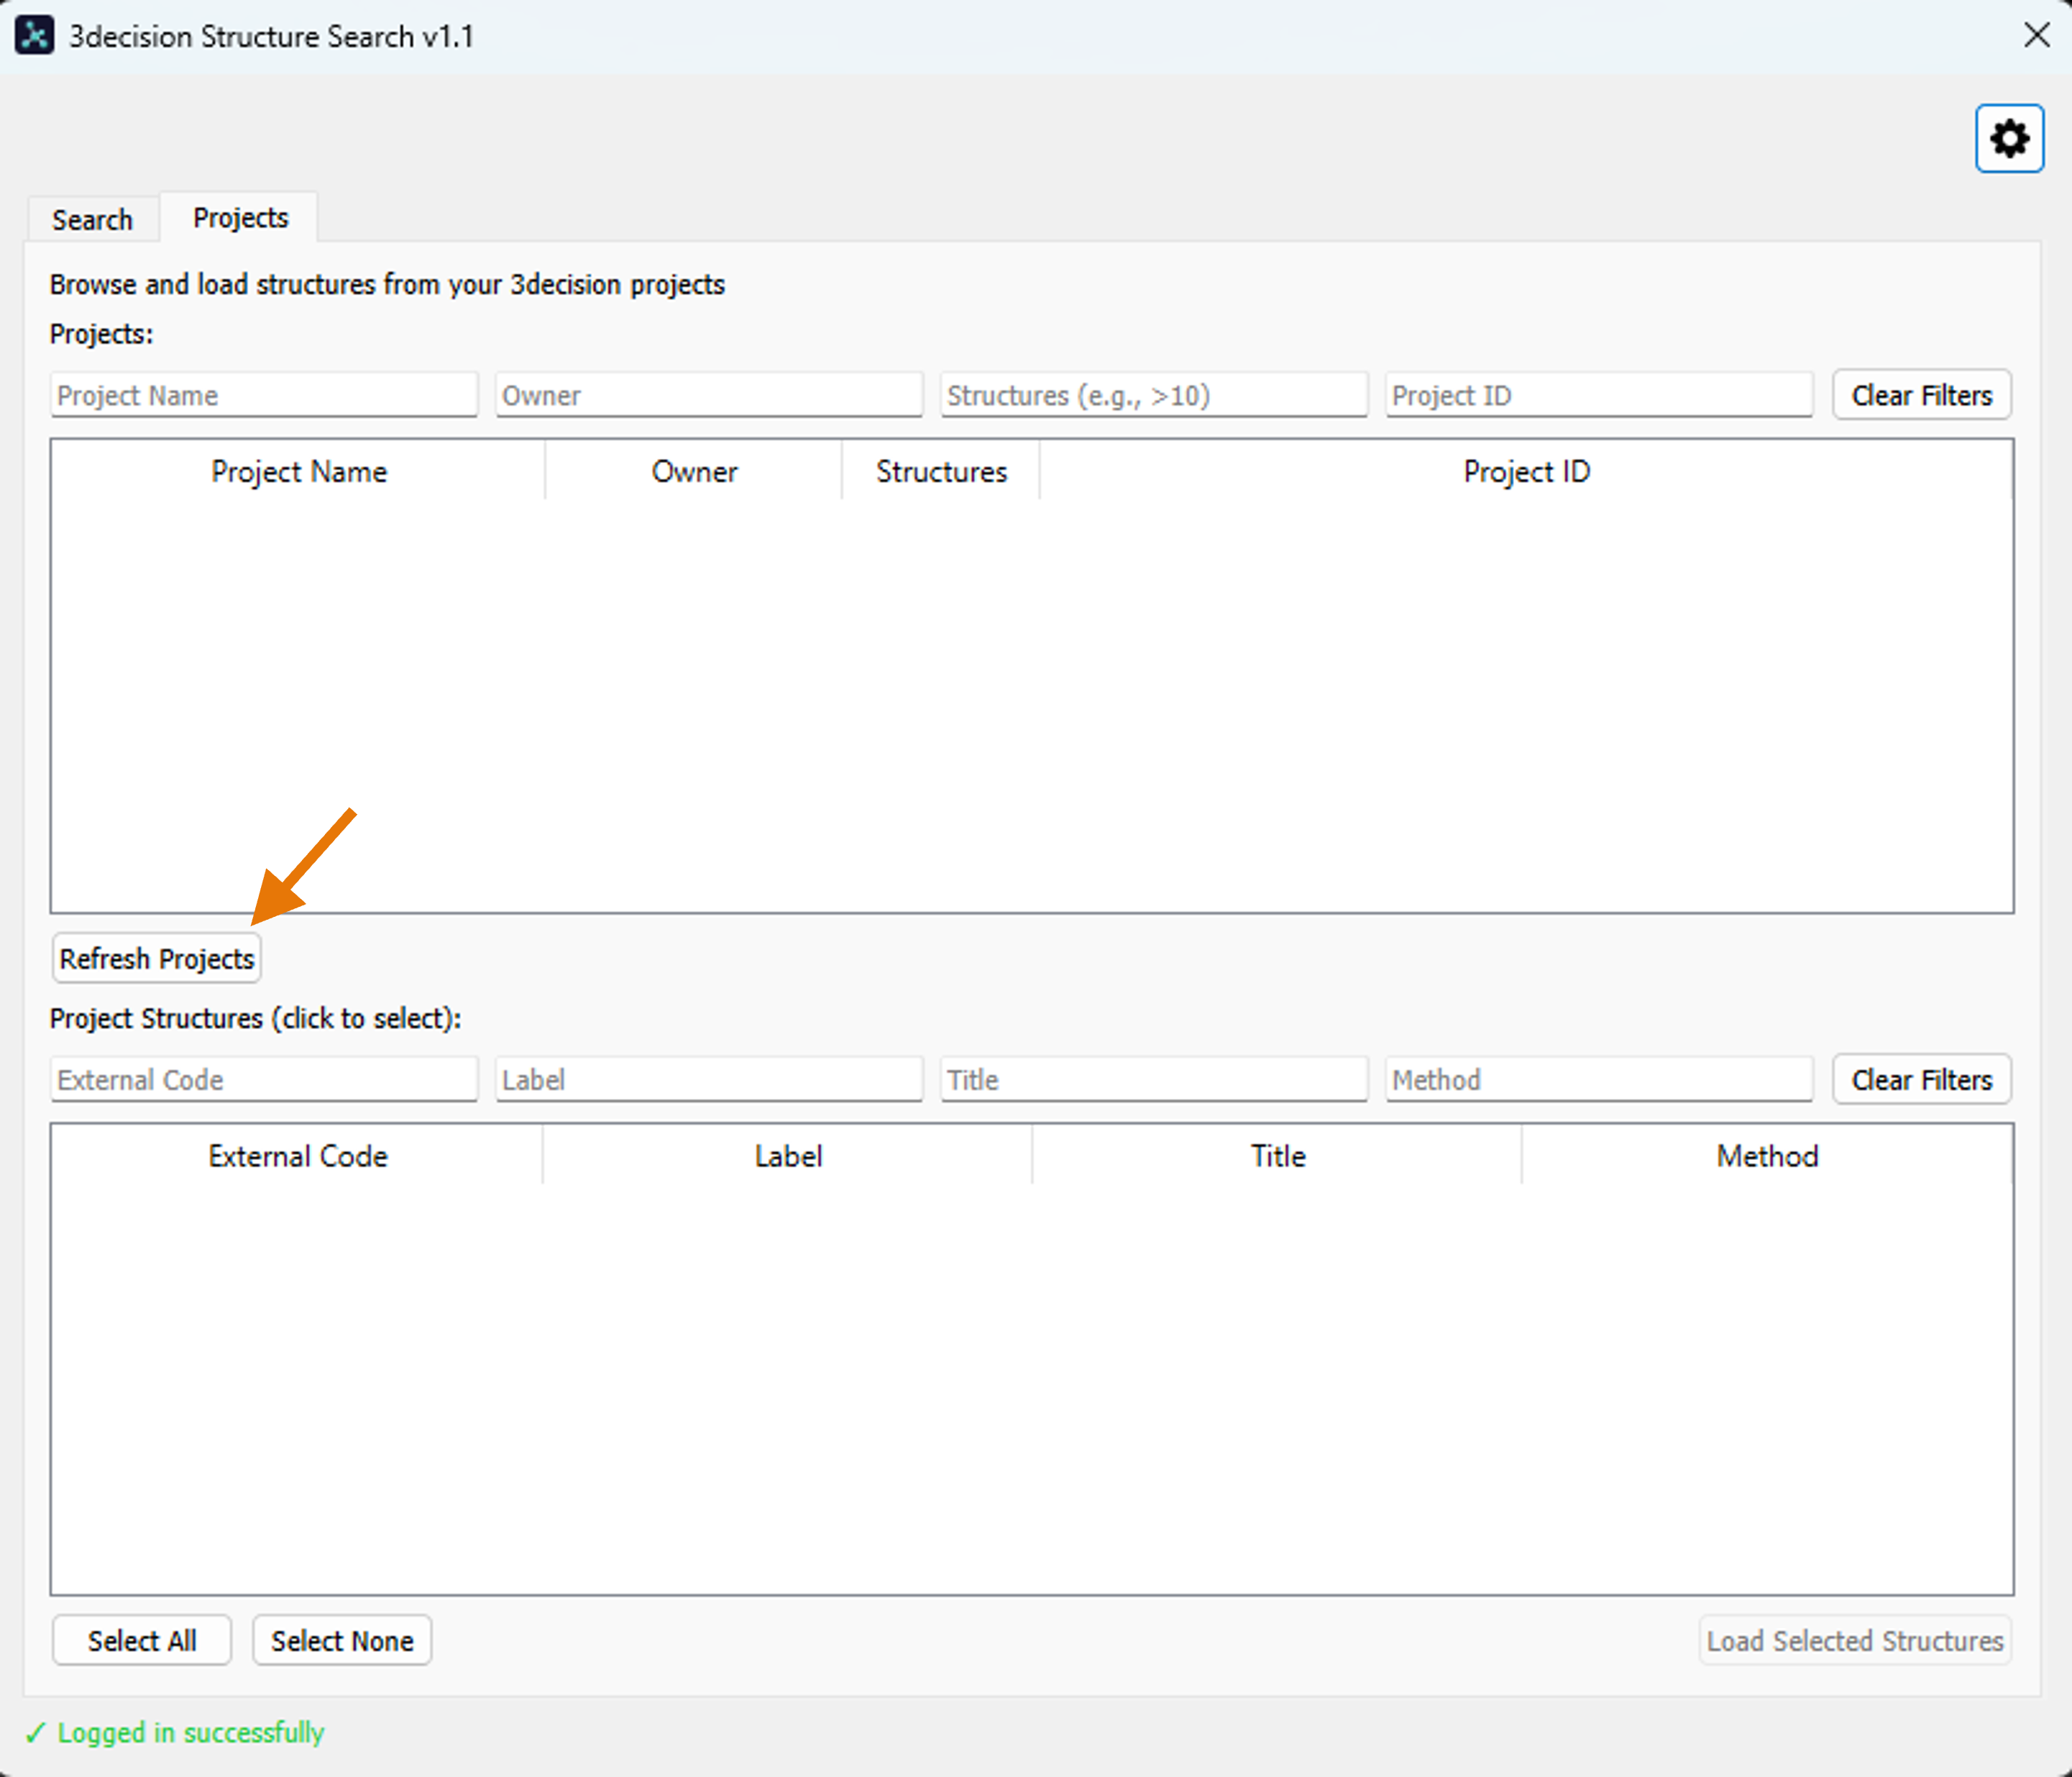2072x1777 pixels.
Task: Click the Label filter input
Action: click(708, 1079)
